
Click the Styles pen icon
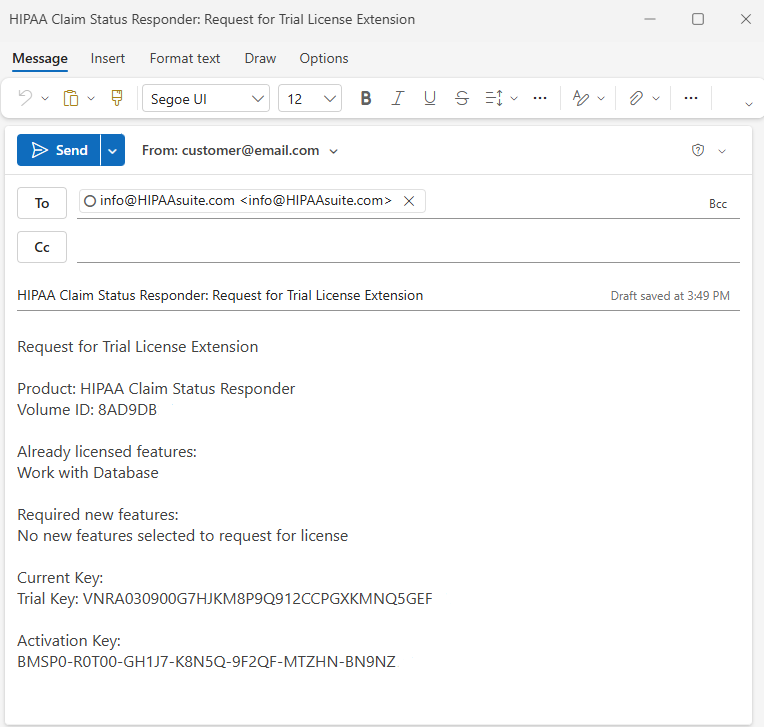[x=581, y=98]
